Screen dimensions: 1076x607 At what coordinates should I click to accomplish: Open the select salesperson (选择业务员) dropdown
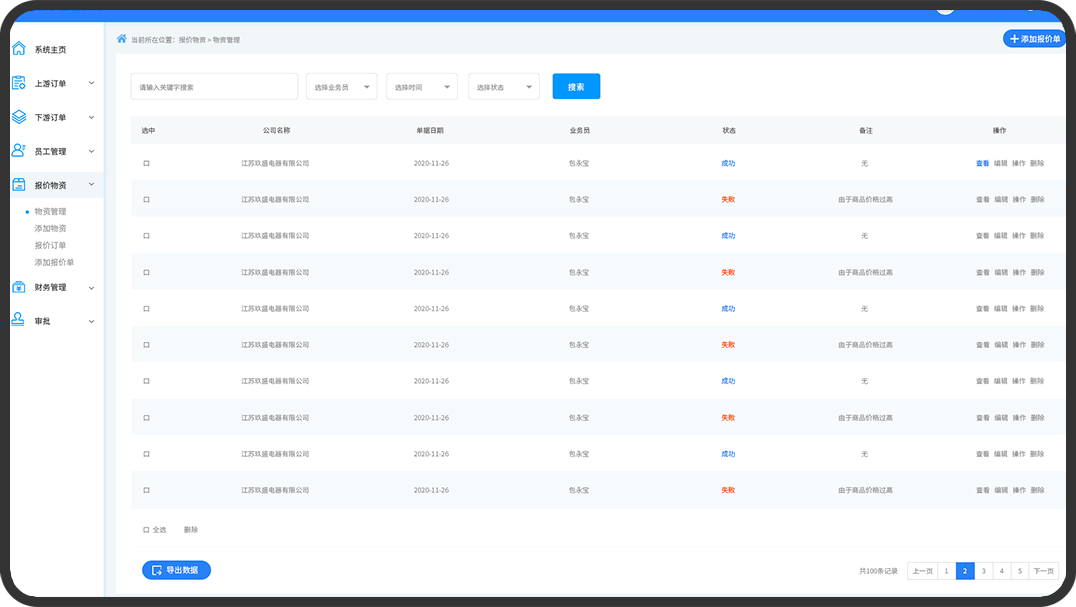tap(341, 87)
